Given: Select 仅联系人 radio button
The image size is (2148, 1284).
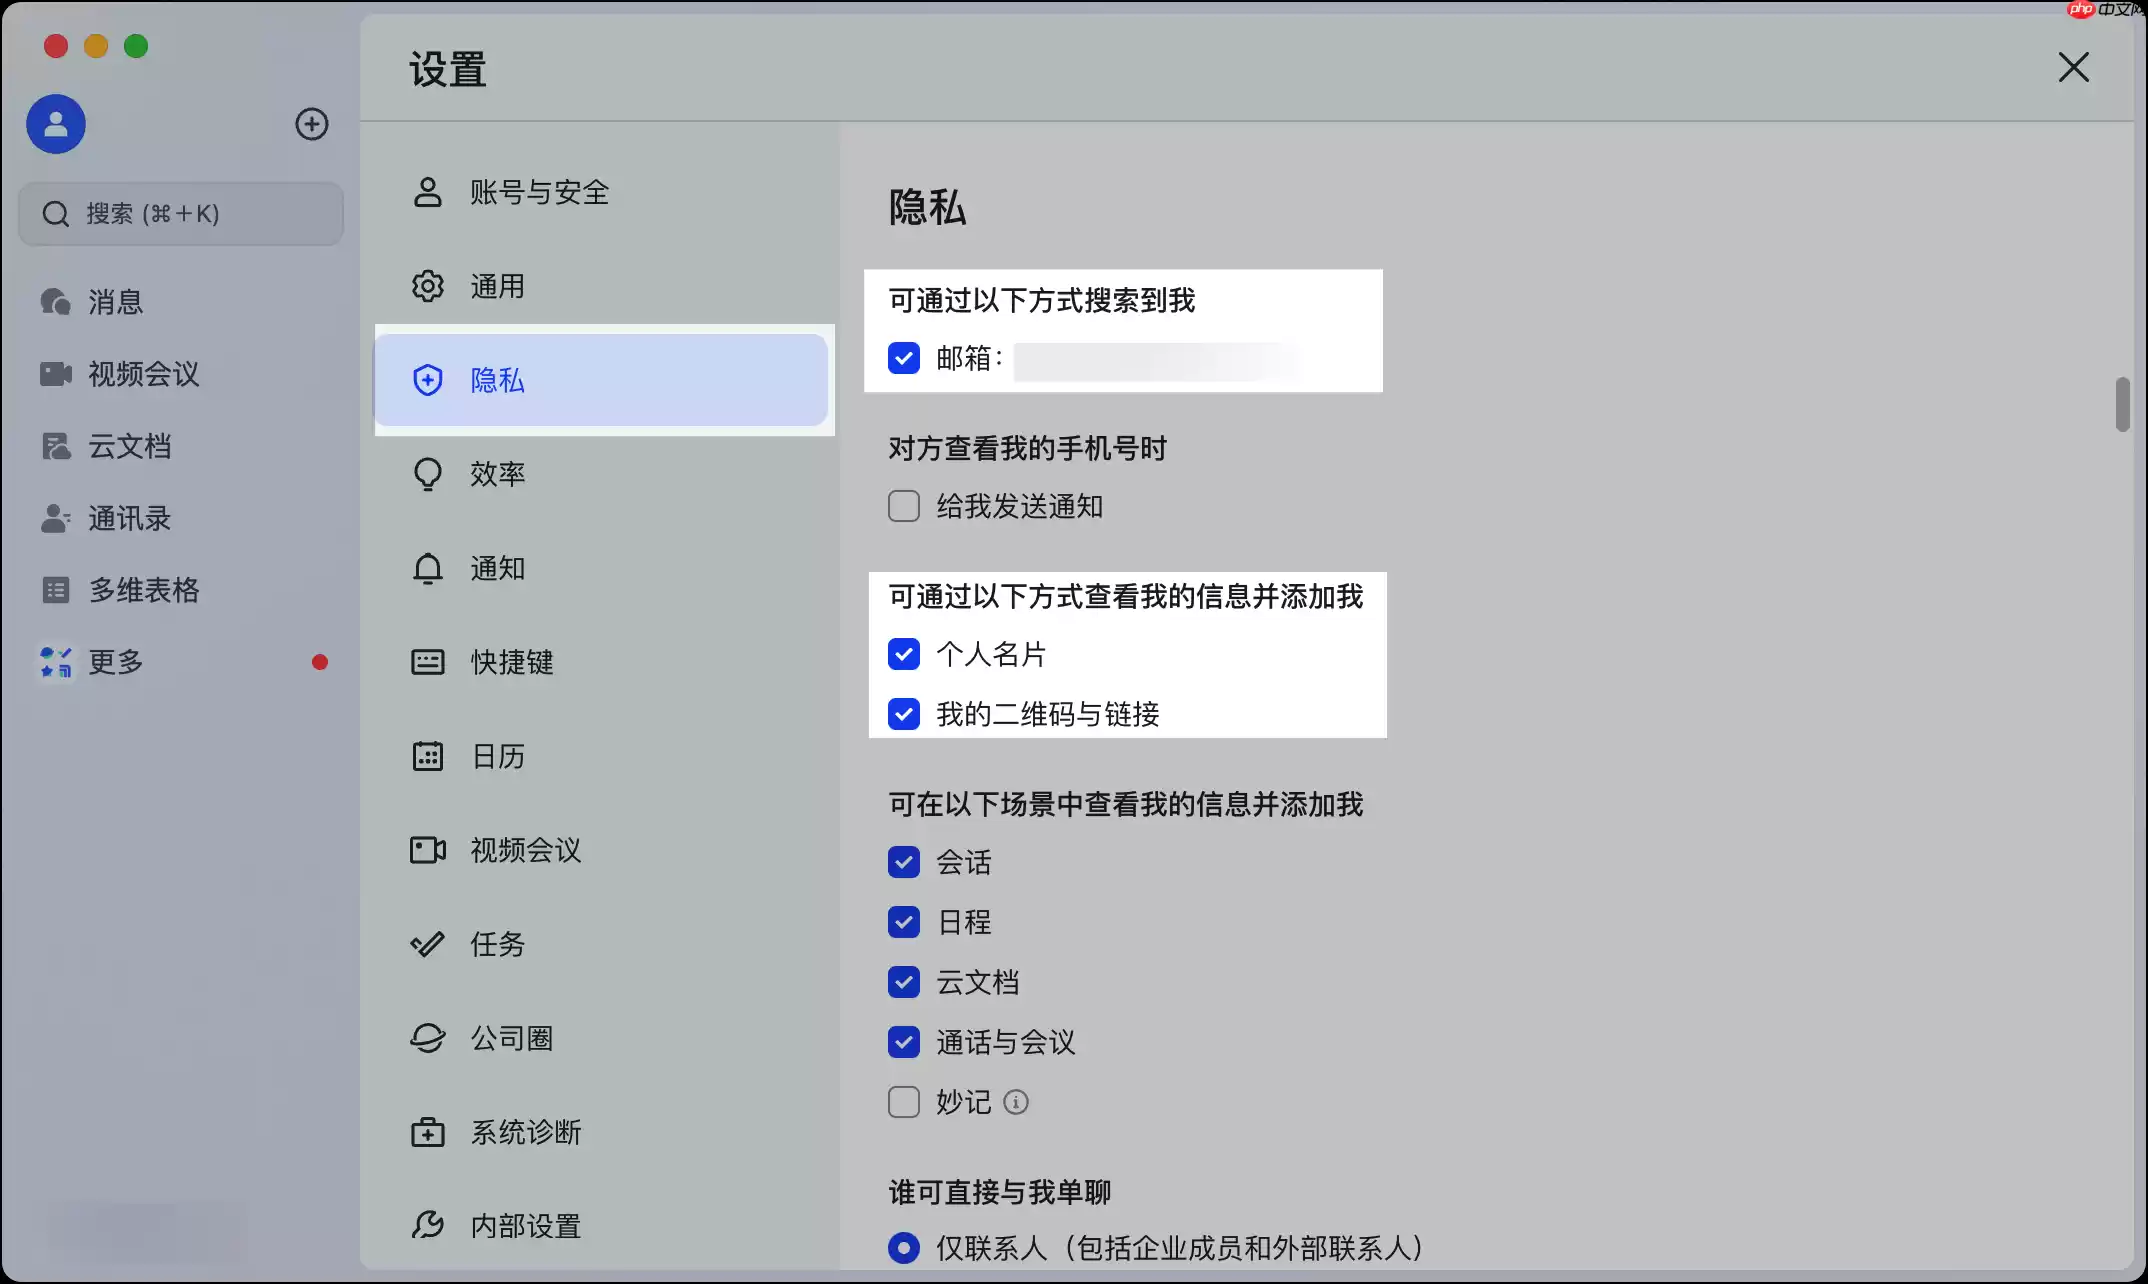Looking at the screenshot, I should [904, 1248].
